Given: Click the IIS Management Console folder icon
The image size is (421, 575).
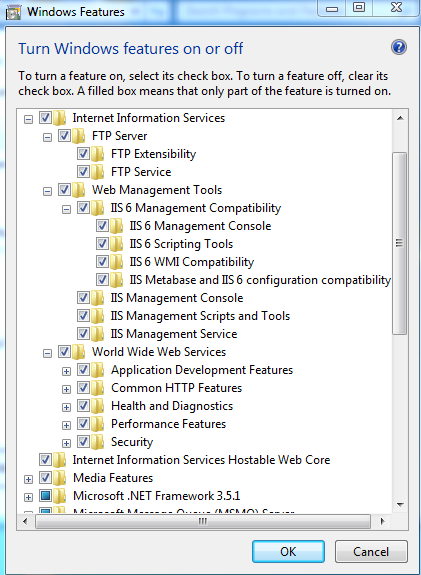Looking at the screenshot, I should coord(98,298).
